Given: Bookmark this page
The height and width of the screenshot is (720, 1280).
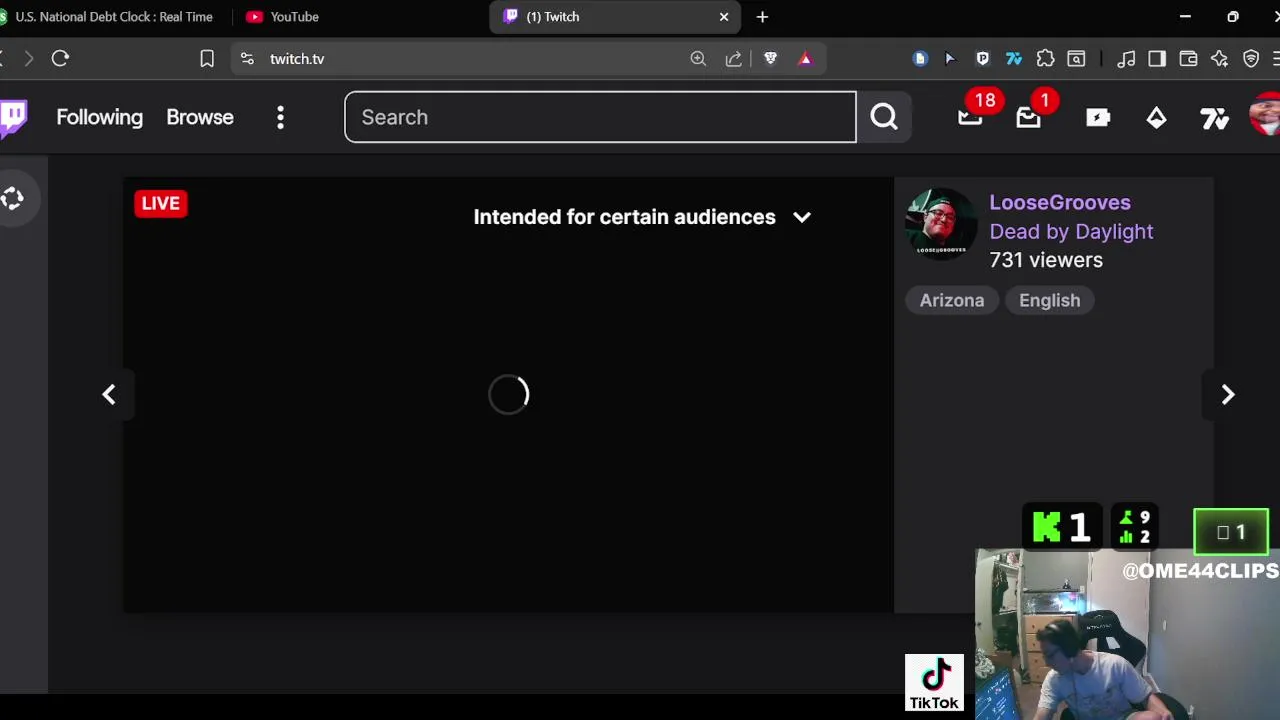Looking at the screenshot, I should pyautogui.click(x=207, y=59).
